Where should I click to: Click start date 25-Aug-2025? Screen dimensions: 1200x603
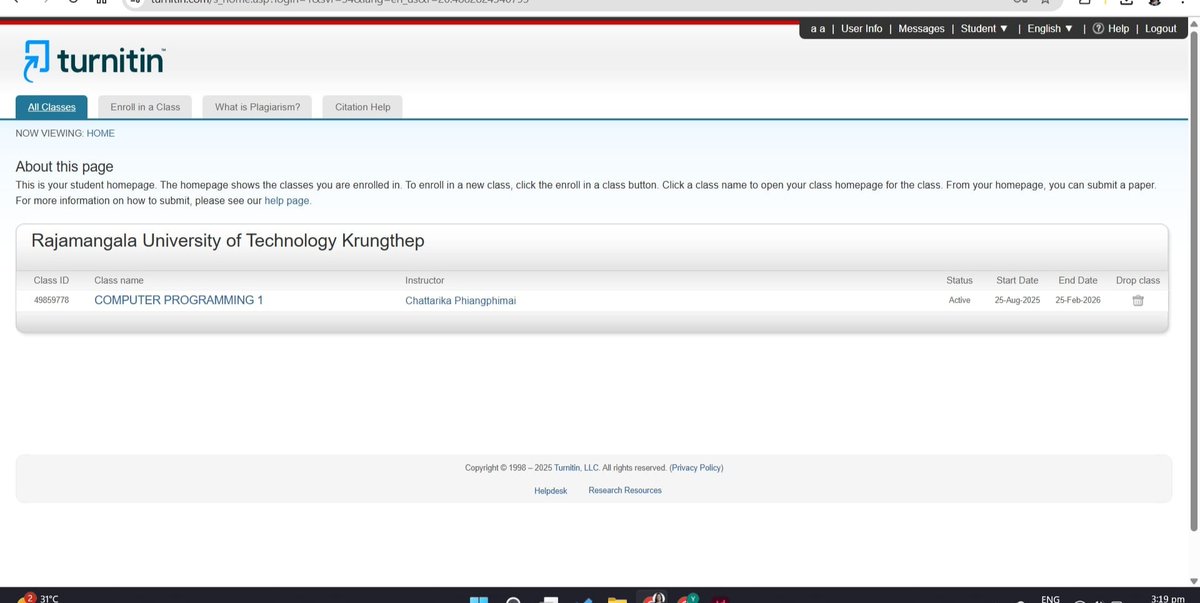click(x=1017, y=300)
